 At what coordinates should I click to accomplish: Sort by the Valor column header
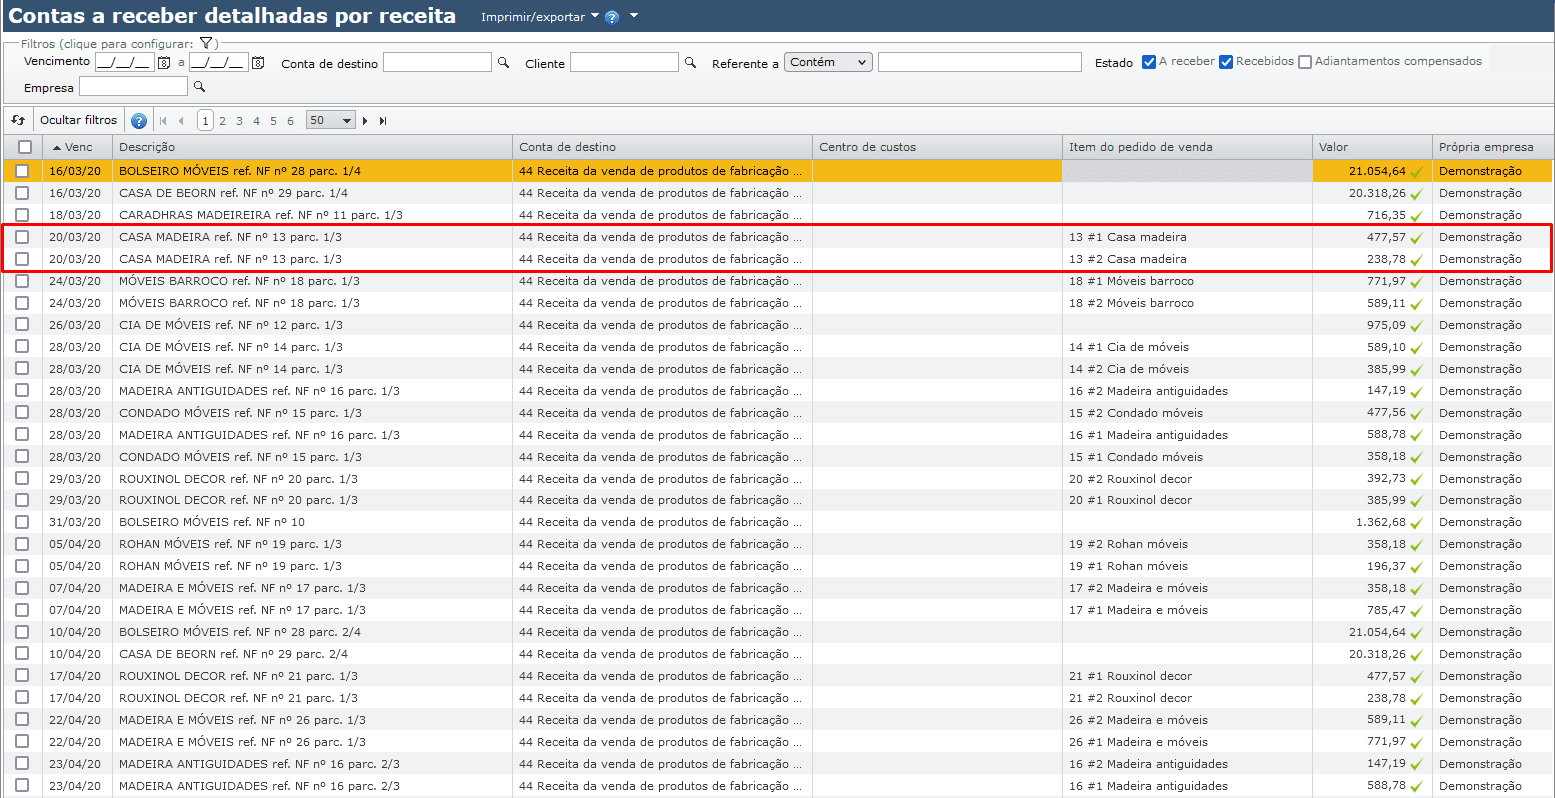point(1372,147)
